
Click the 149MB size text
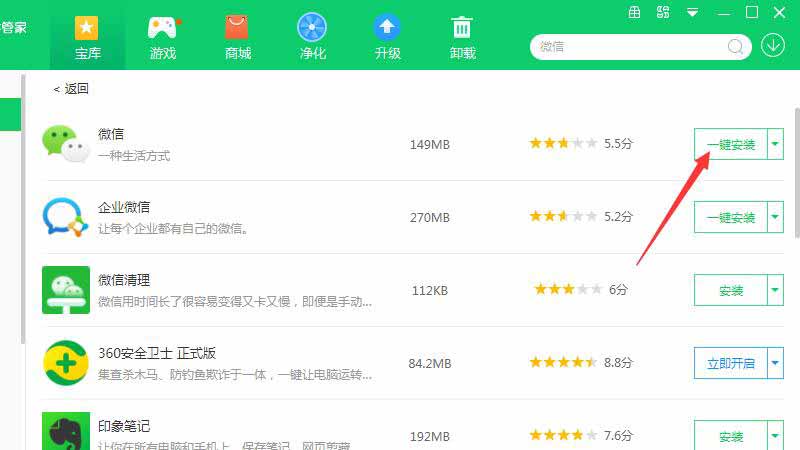pos(430,144)
